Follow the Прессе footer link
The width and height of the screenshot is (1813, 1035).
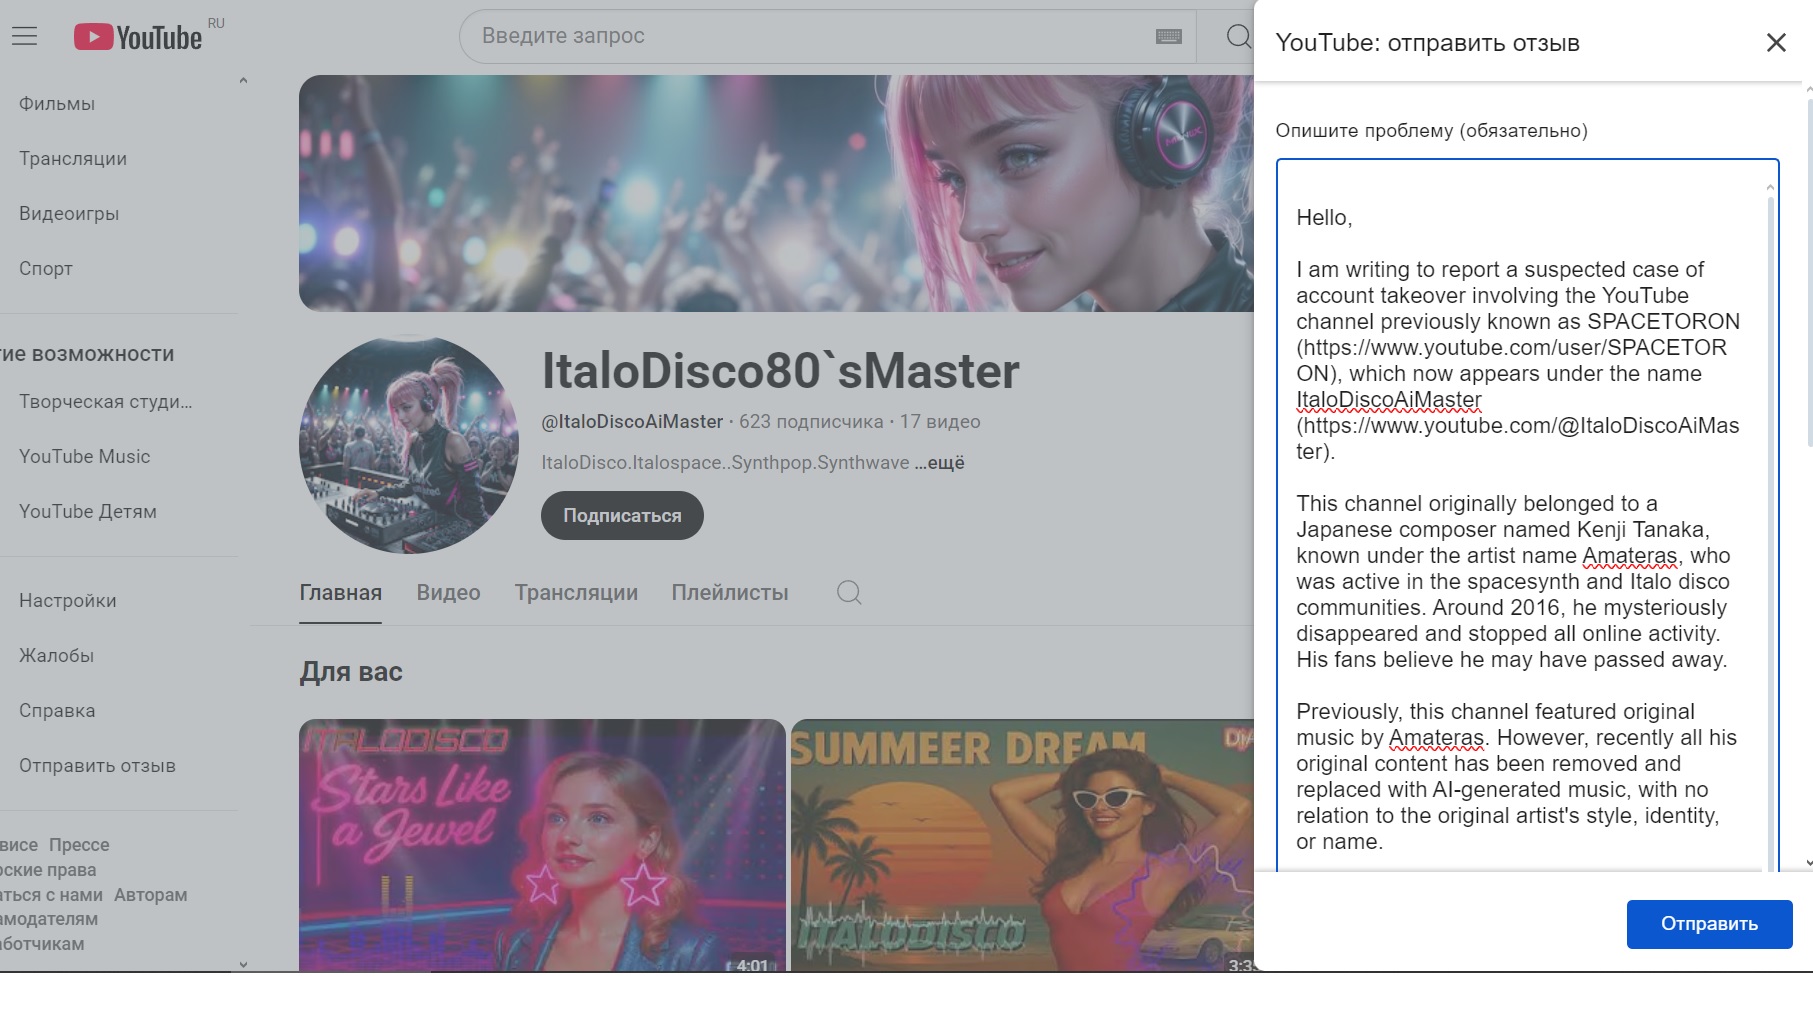(x=79, y=845)
